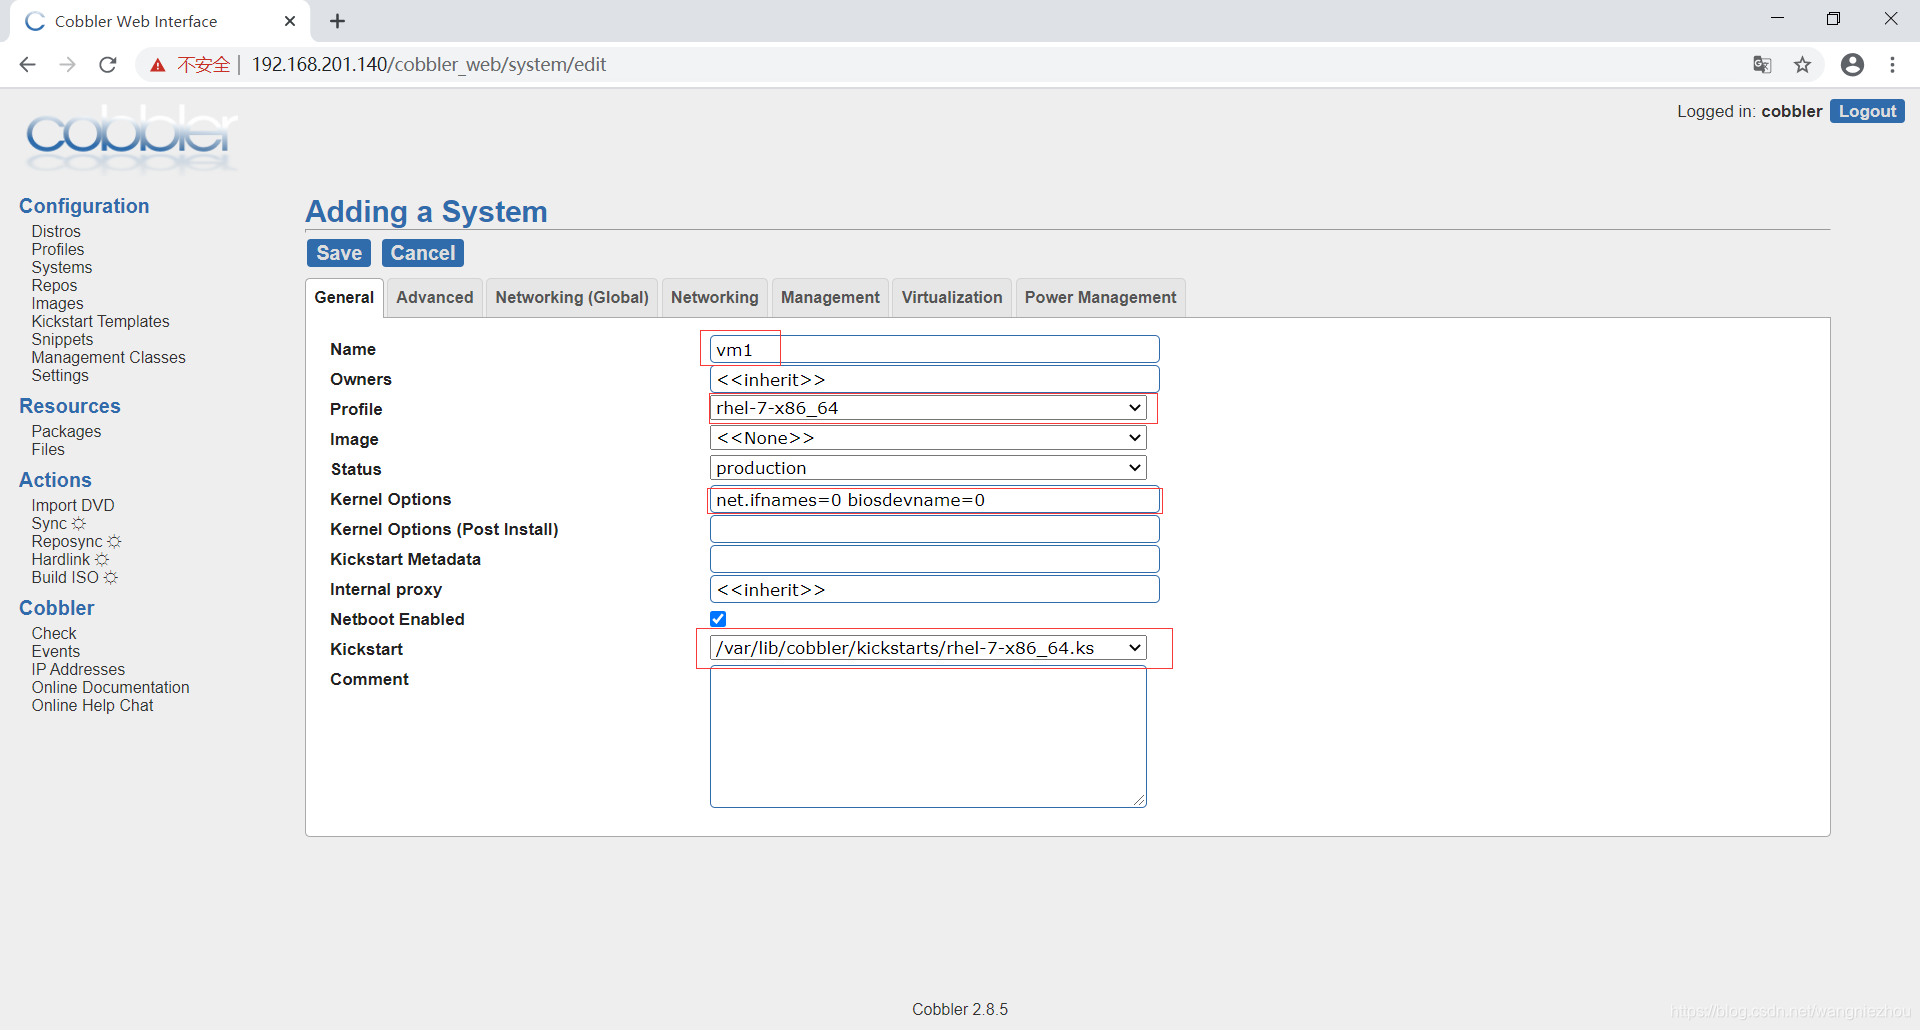Screen dimensions: 1920x1030
Task: Open IP Addresses link
Action: pyautogui.click(x=78, y=670)
